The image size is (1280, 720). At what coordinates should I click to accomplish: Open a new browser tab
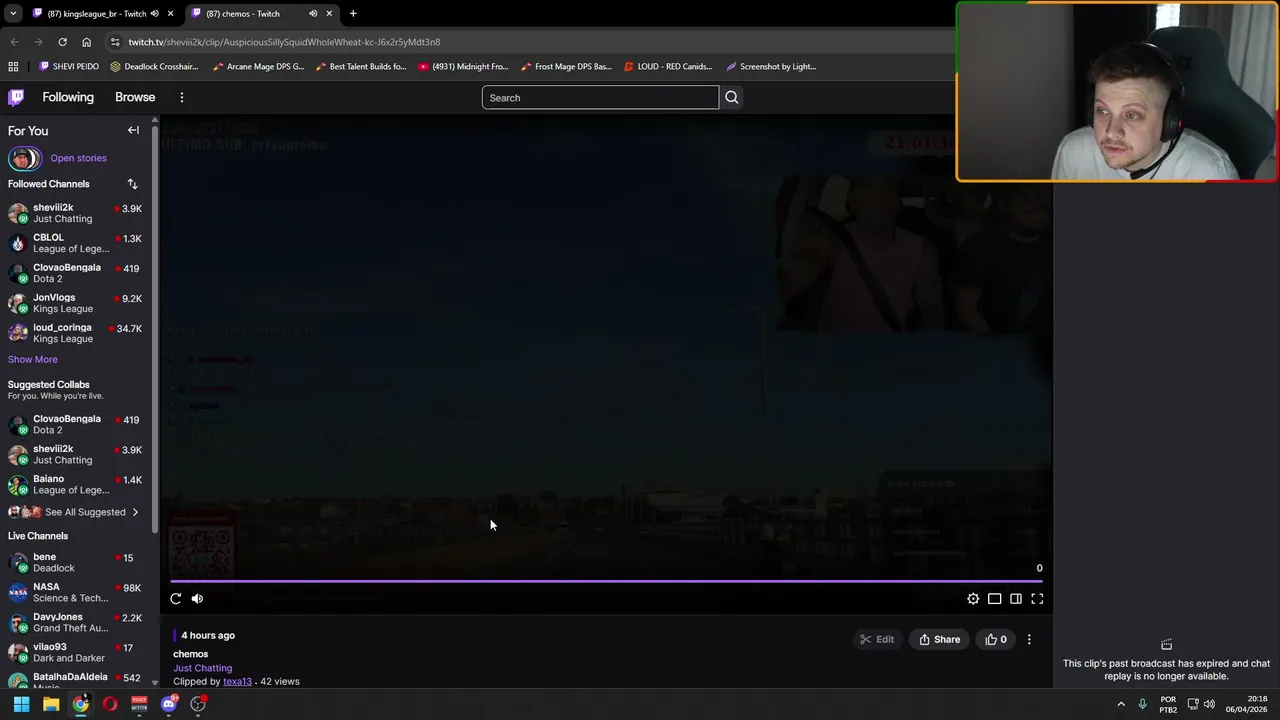point(353,14)
